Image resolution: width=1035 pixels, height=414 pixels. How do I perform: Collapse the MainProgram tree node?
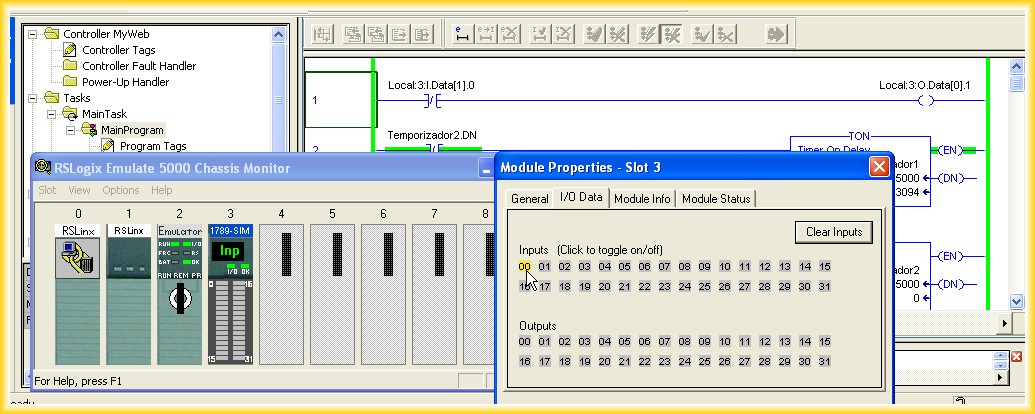click(71, 130)
